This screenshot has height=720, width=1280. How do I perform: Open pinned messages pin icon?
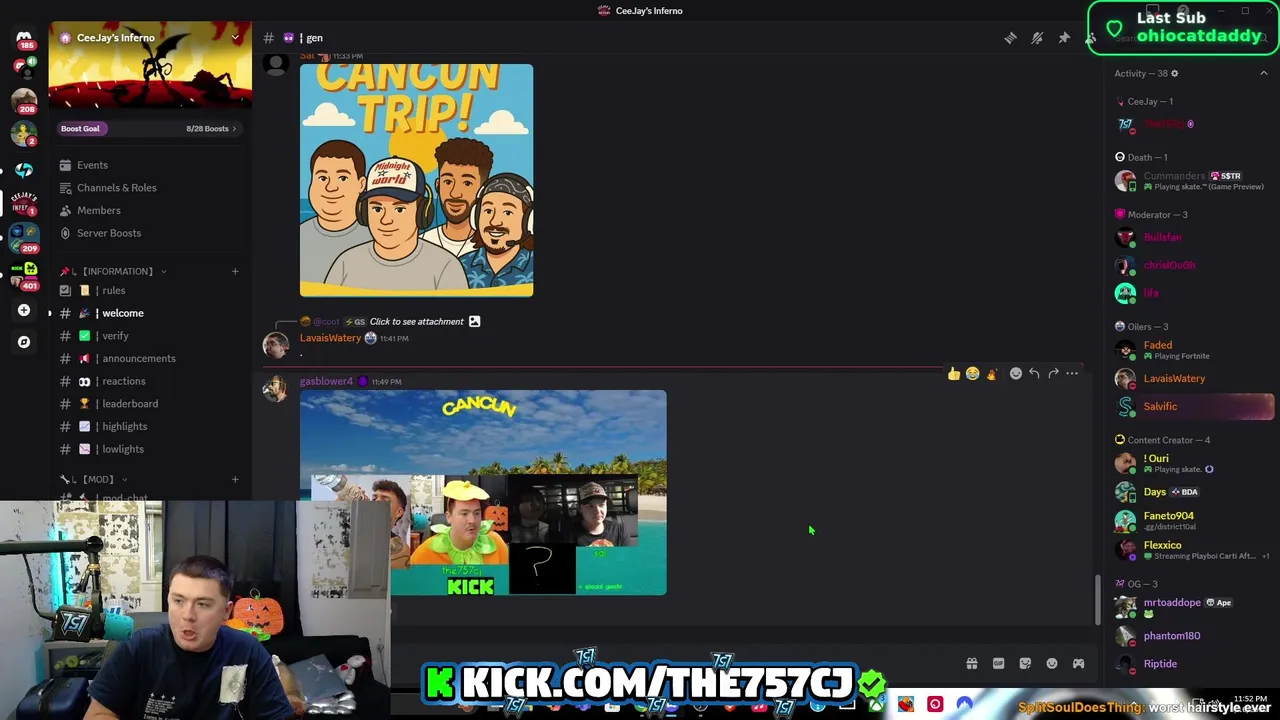click(x=1064, y=38)
